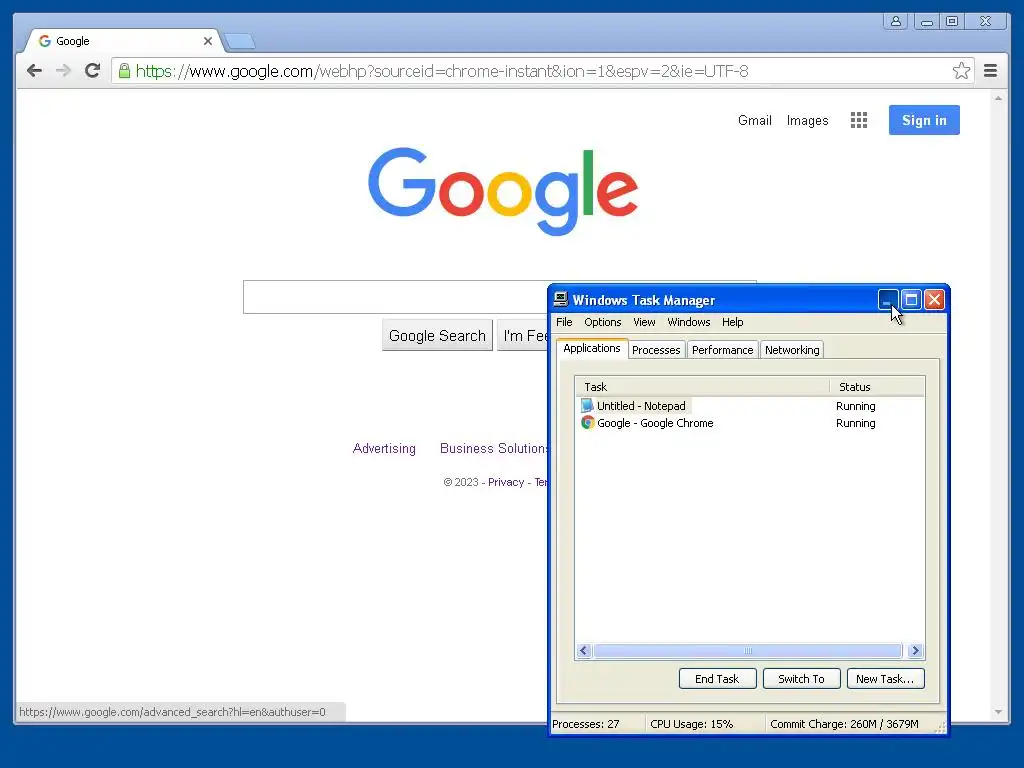
Task: Click the task list horizontal scrollbar thumb
Action: [748, 650]
